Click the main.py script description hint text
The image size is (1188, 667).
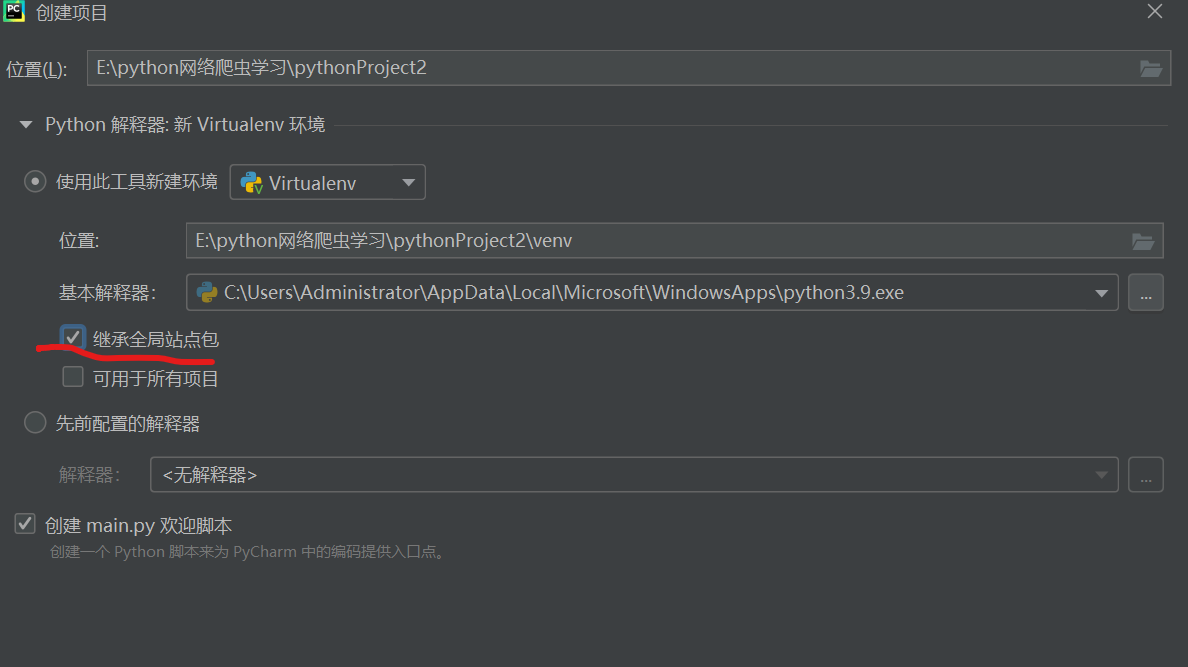(249, 552)
